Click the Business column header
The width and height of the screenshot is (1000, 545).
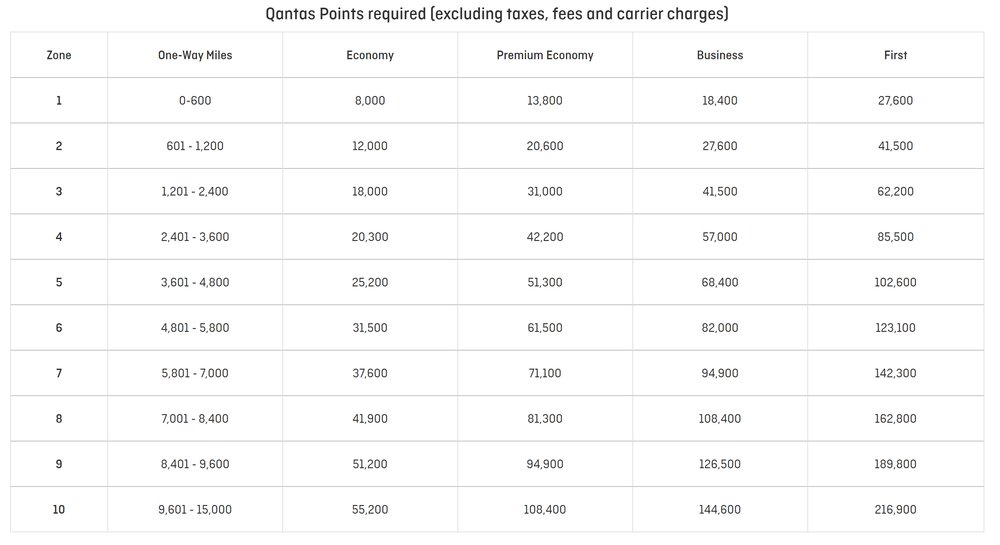[x=720, y=55]
